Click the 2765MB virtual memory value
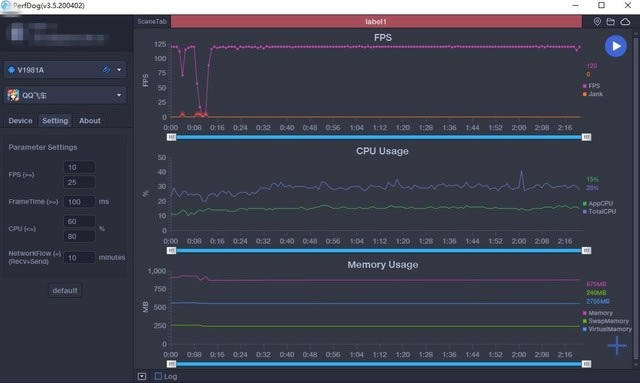The width and height of the screenshot is (640, 383). coord(598,301)
